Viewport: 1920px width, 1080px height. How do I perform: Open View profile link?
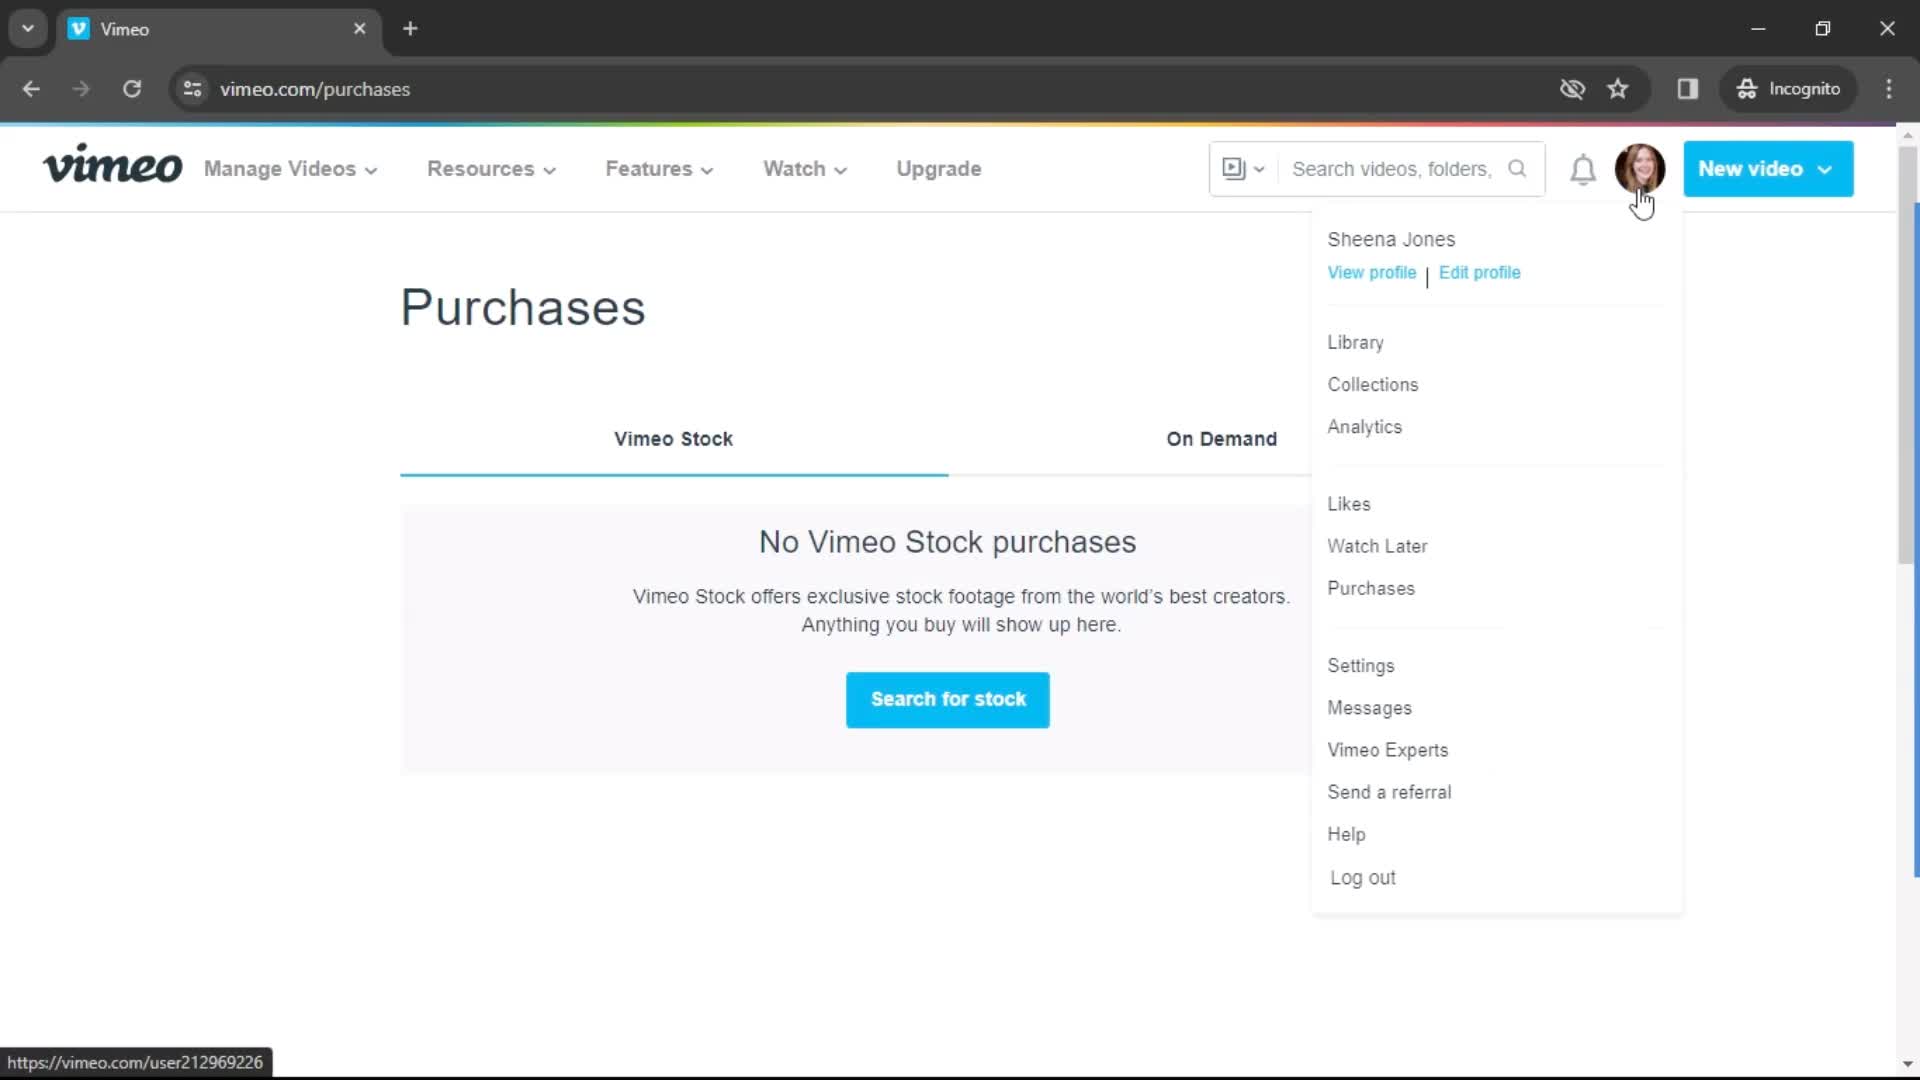pos(1371,272)
